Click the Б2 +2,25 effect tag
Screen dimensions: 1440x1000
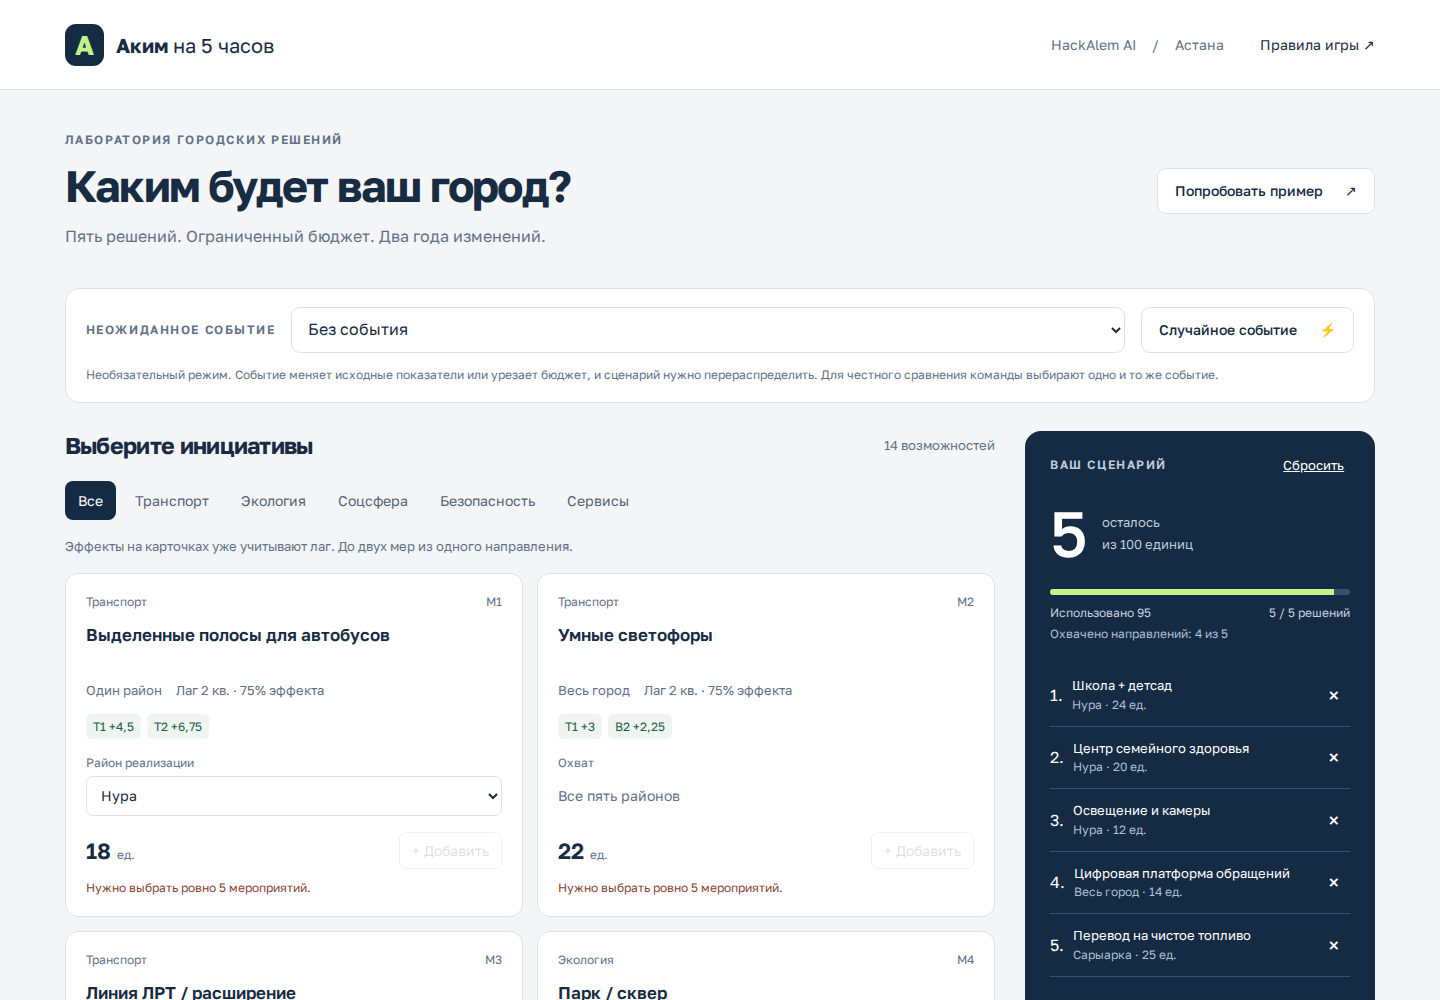(x=640, y=727)
